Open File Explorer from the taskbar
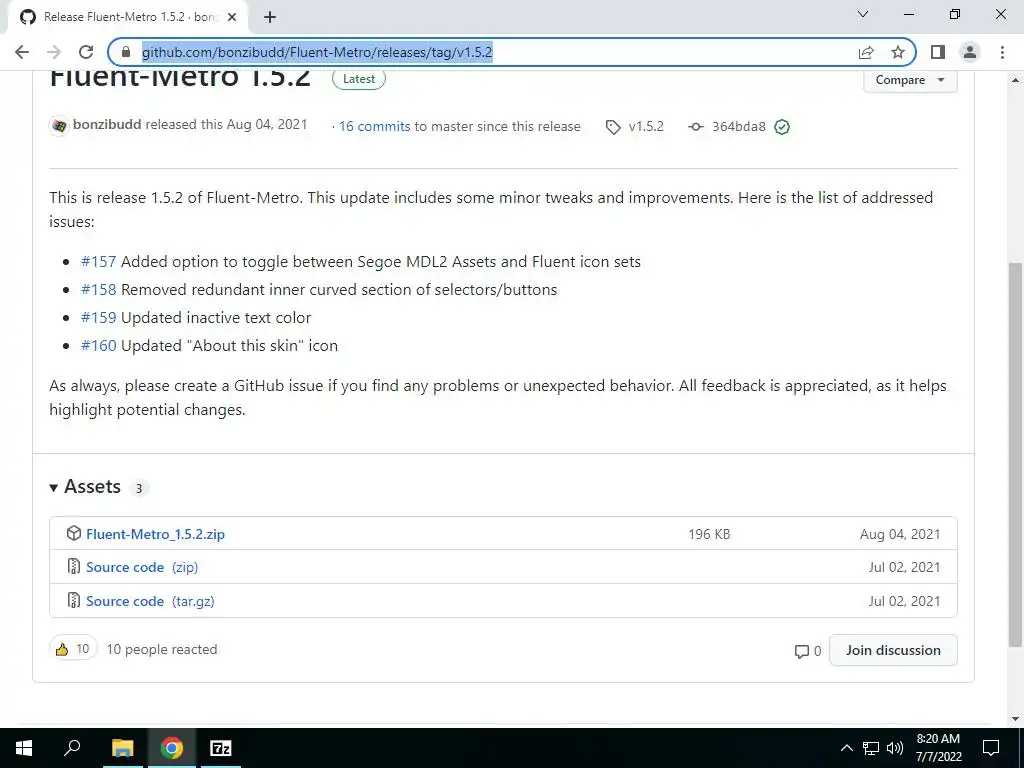 [122, 748]
